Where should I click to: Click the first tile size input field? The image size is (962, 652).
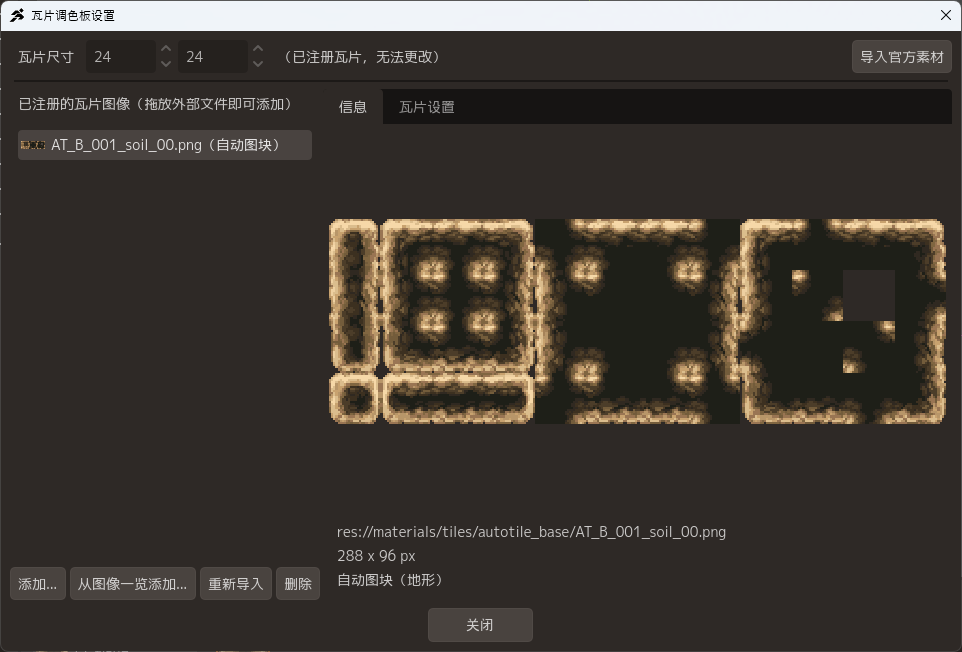coord(121,57)
